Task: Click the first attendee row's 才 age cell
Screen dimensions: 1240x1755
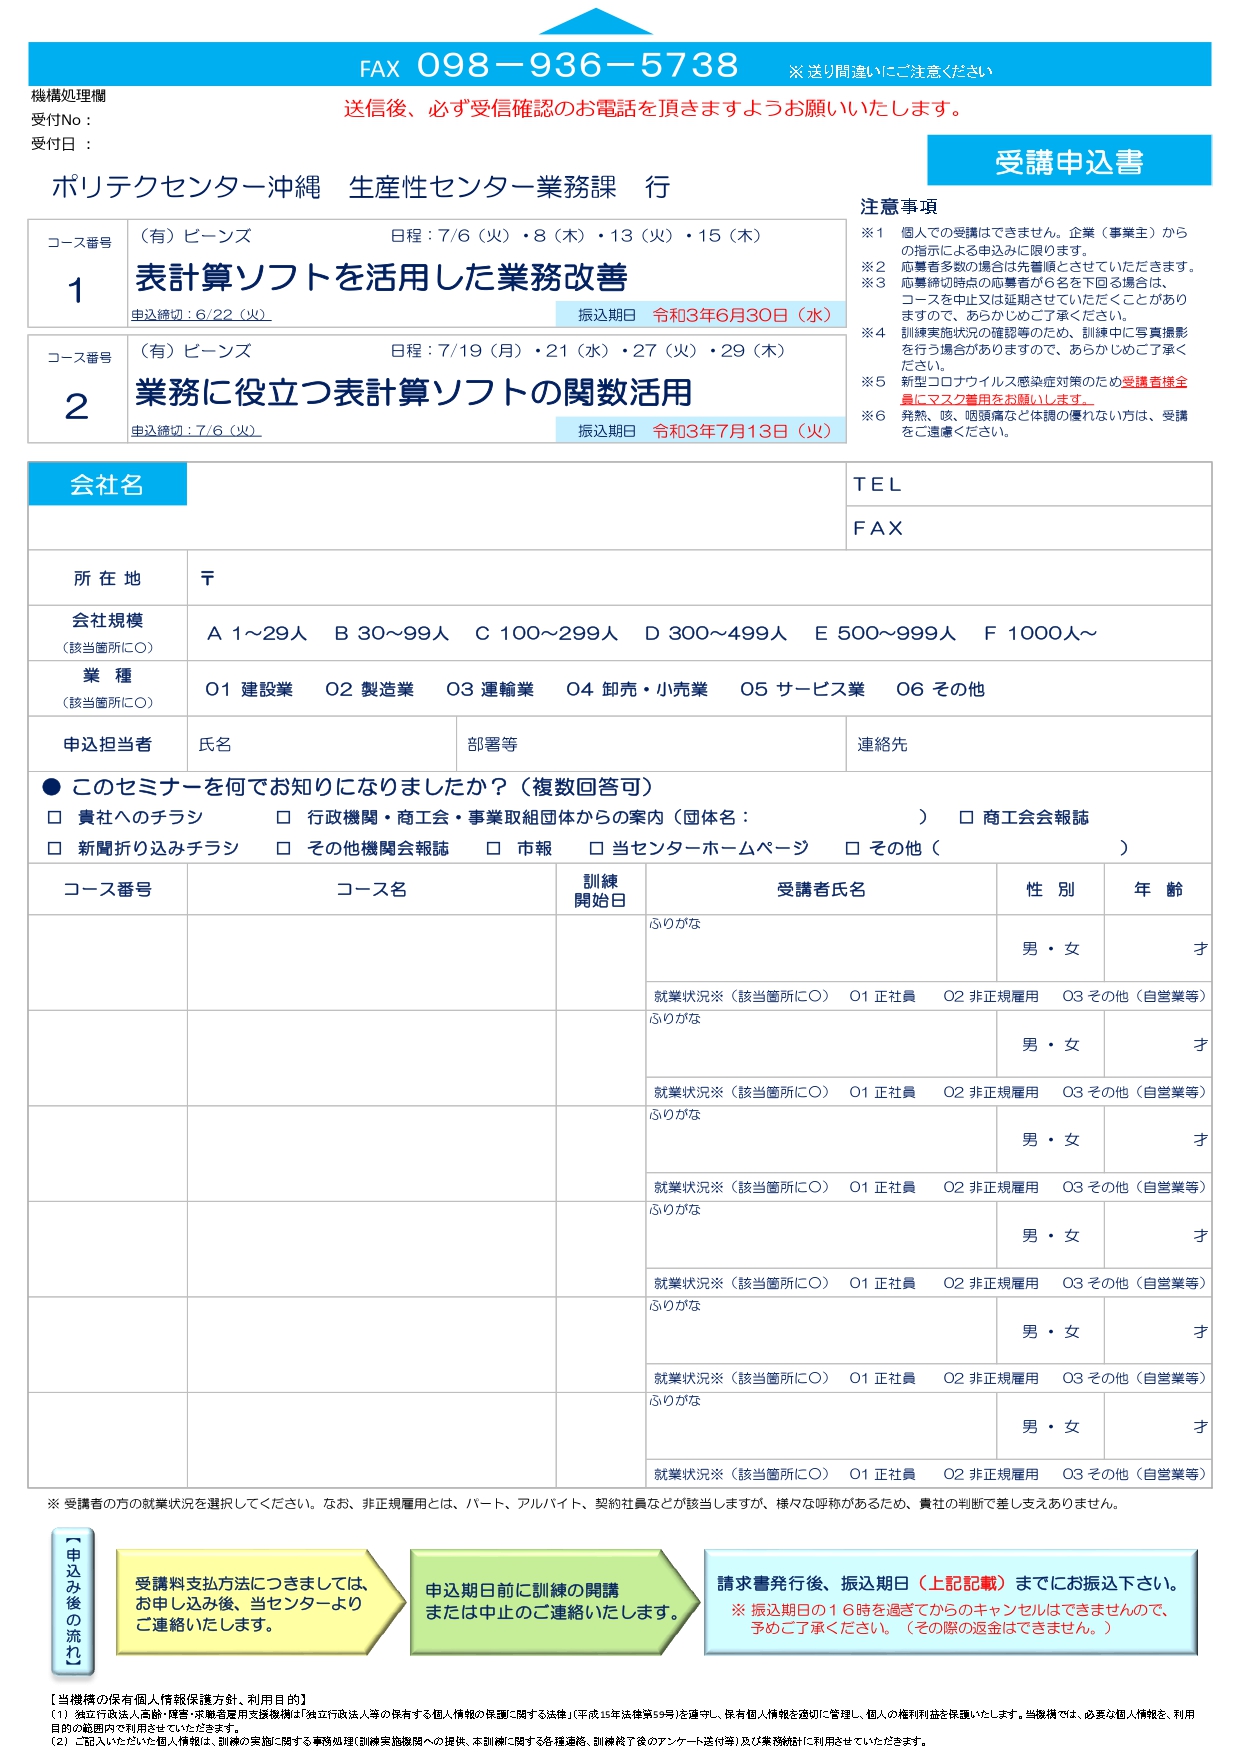Action: coord(1158,948)
